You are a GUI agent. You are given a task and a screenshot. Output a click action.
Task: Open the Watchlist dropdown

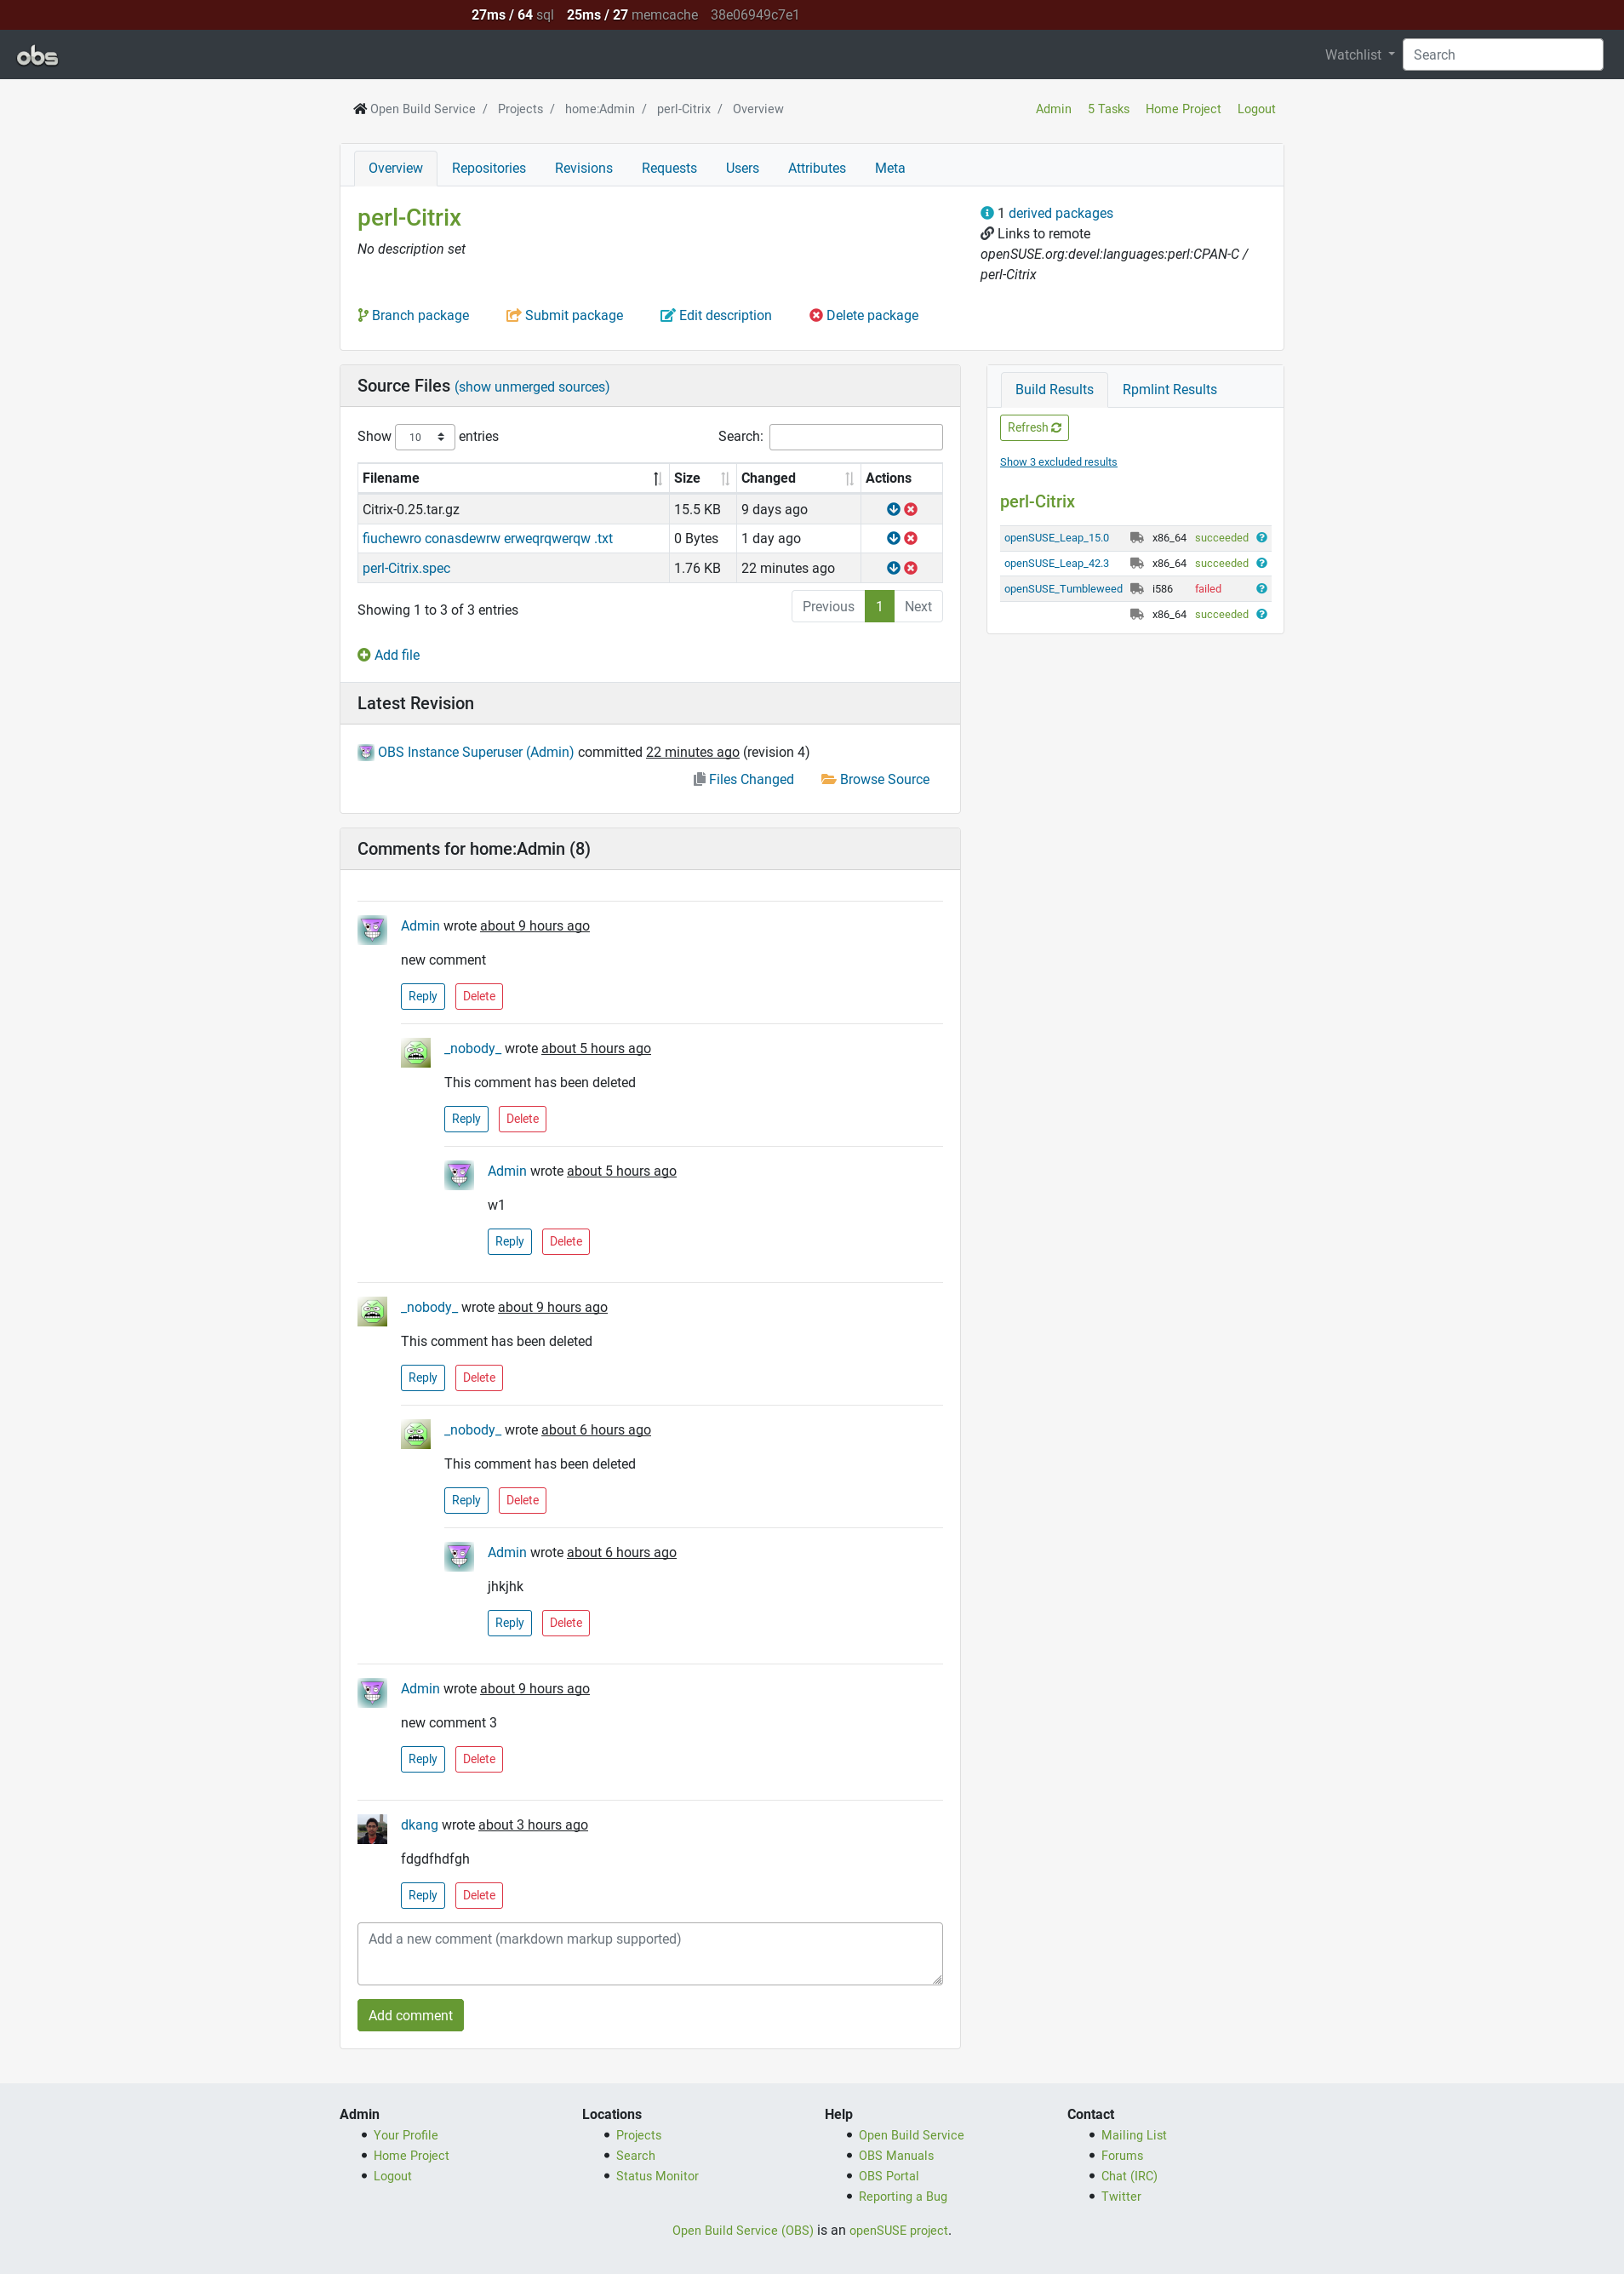click(1357, 54)
